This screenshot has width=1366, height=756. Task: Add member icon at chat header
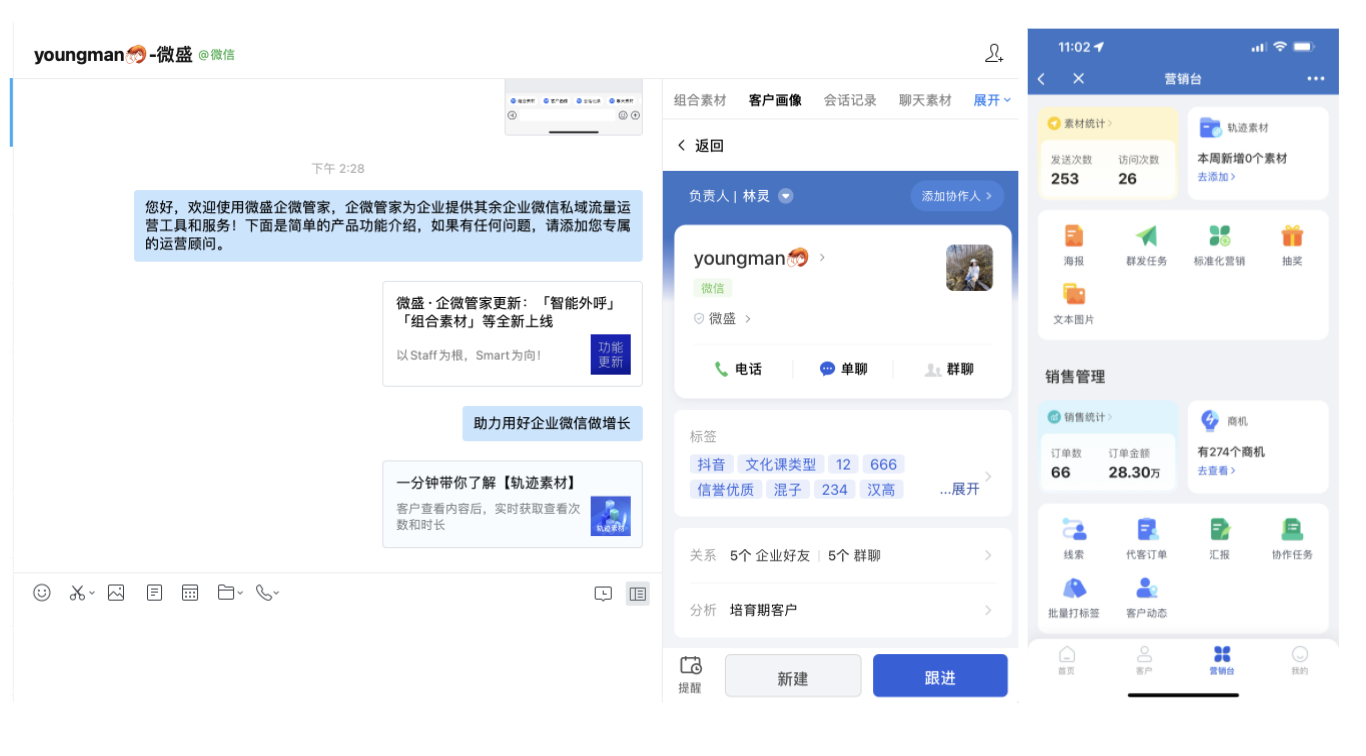point(994,53)
